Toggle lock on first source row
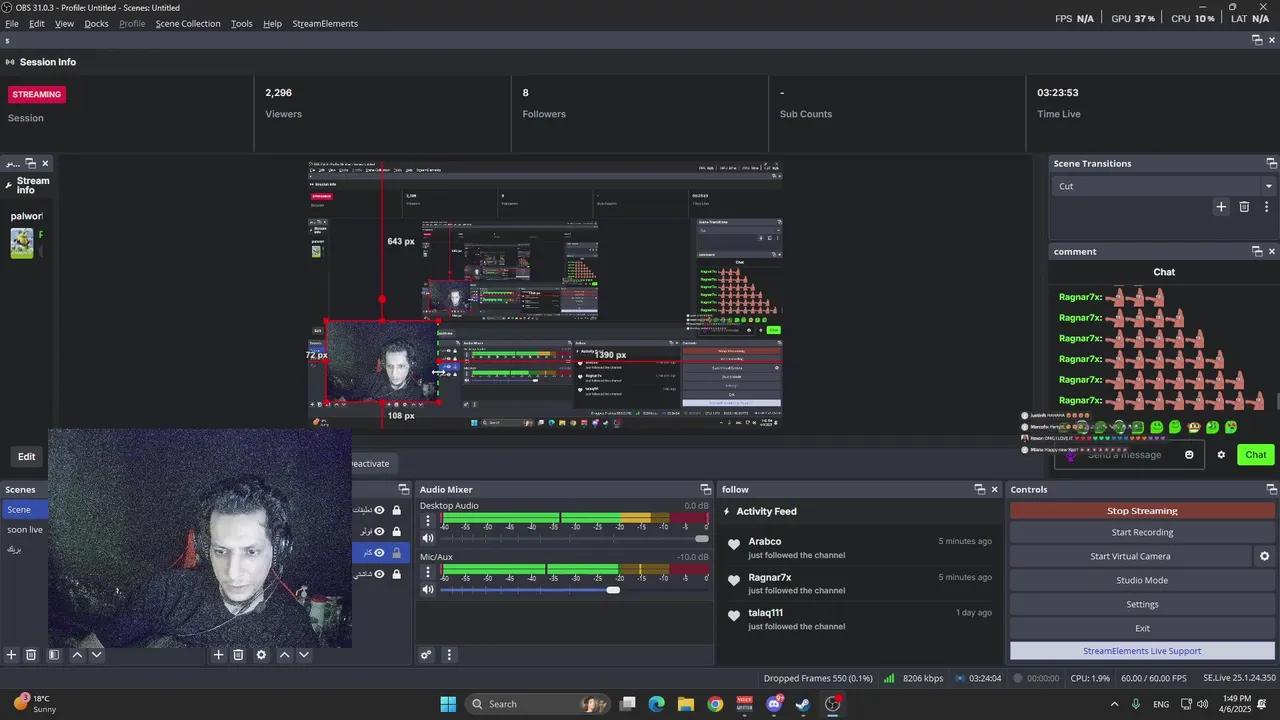1280x720 pixels. [396, 510]
